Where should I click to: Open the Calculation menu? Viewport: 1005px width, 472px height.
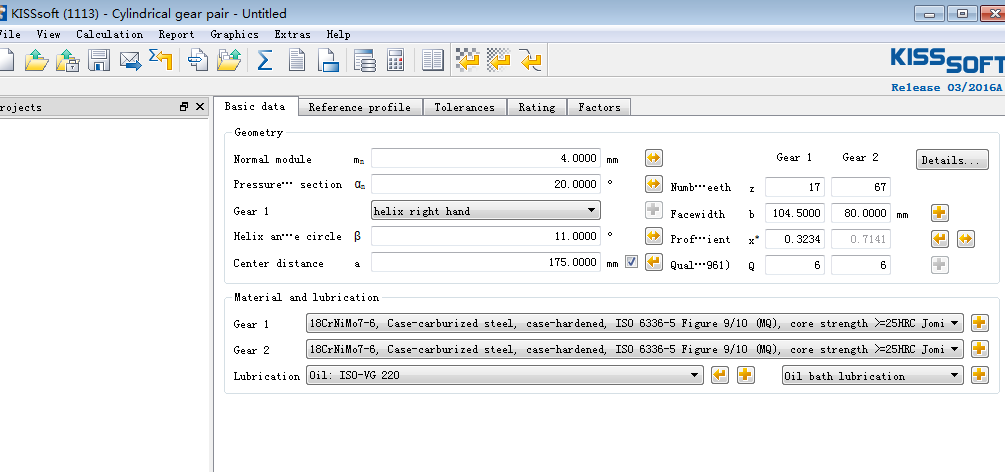pos(110,35)
